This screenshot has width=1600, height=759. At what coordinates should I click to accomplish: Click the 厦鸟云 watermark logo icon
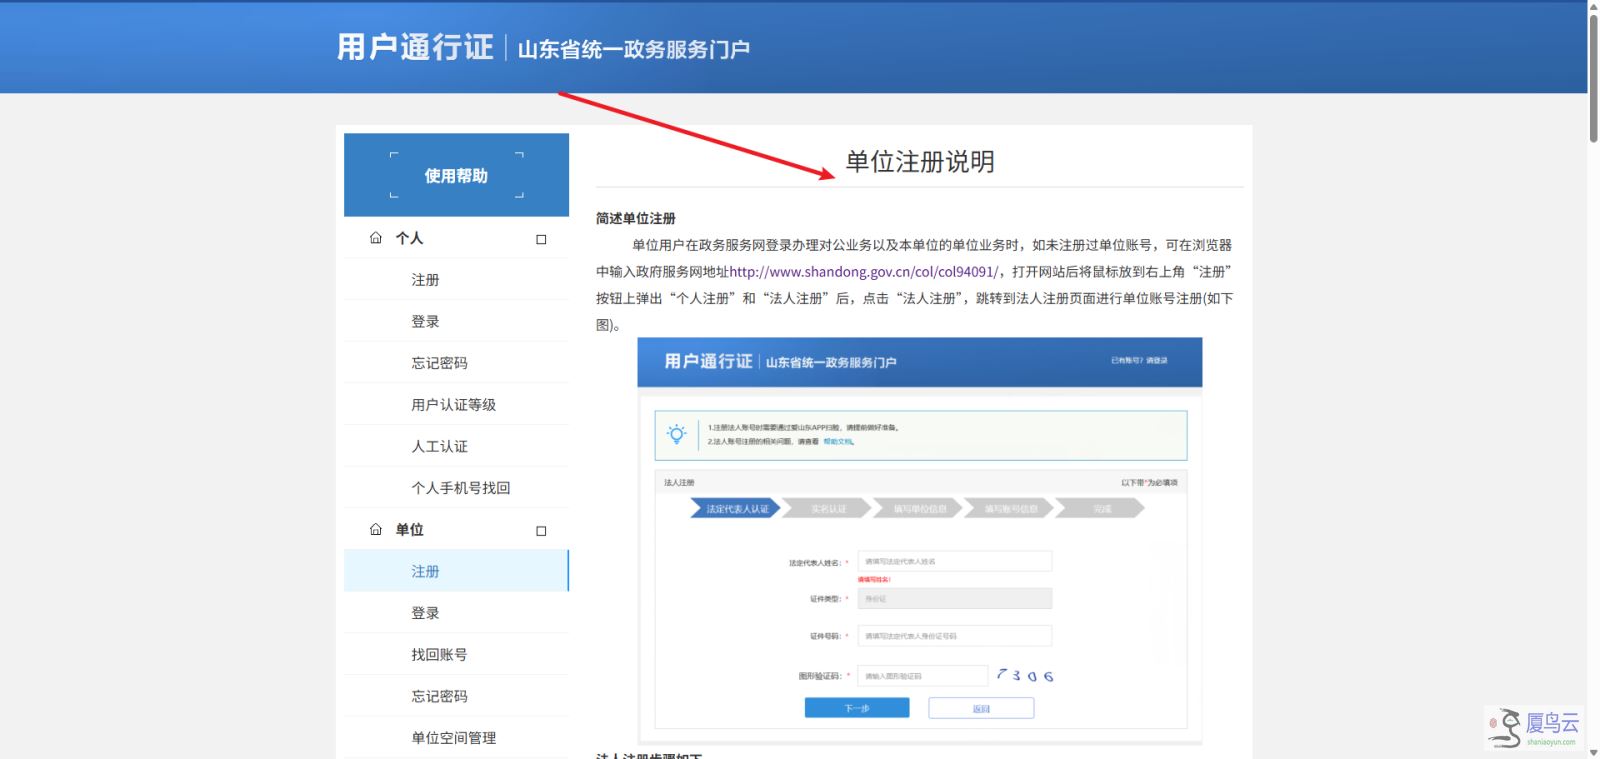pyautogui.click(x=1504, y=729)
